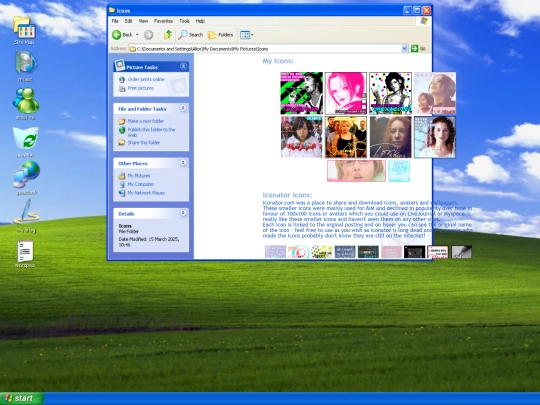Click the dark teal Iconator icon
The height and width of the screenshot is (405, 540).
(368, 252)
